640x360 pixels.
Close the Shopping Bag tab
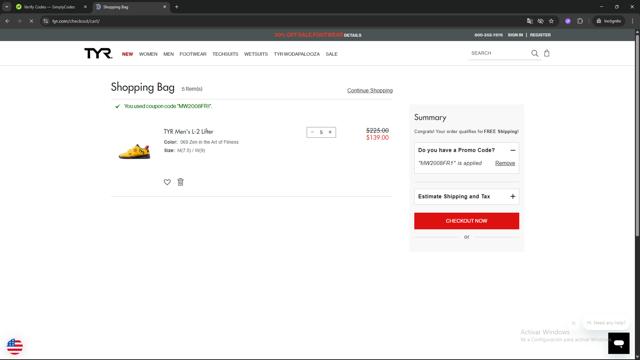click(x=164, y=7)
